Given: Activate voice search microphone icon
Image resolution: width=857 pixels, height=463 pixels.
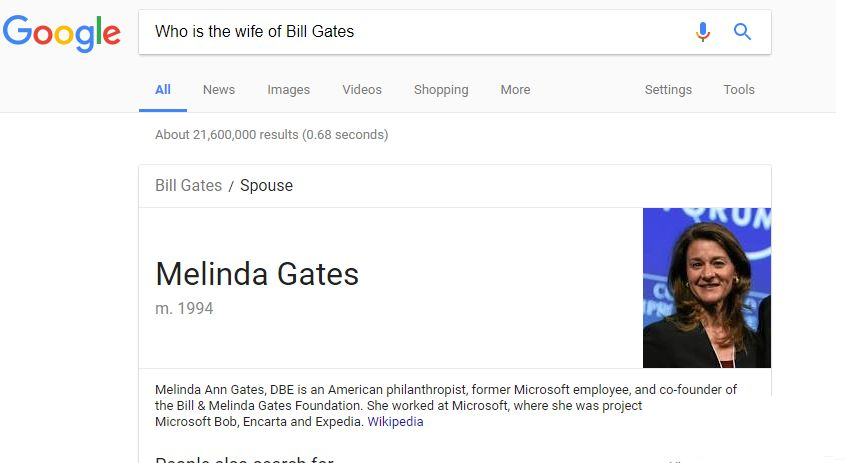Looking at the screenshot, I should tap(703, 32).
